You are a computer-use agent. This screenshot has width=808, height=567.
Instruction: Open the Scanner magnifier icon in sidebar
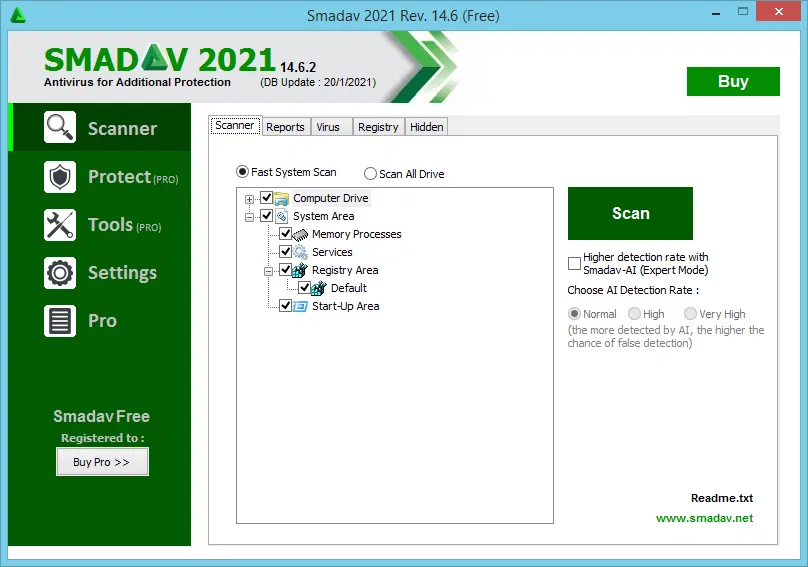click(60, 127)
